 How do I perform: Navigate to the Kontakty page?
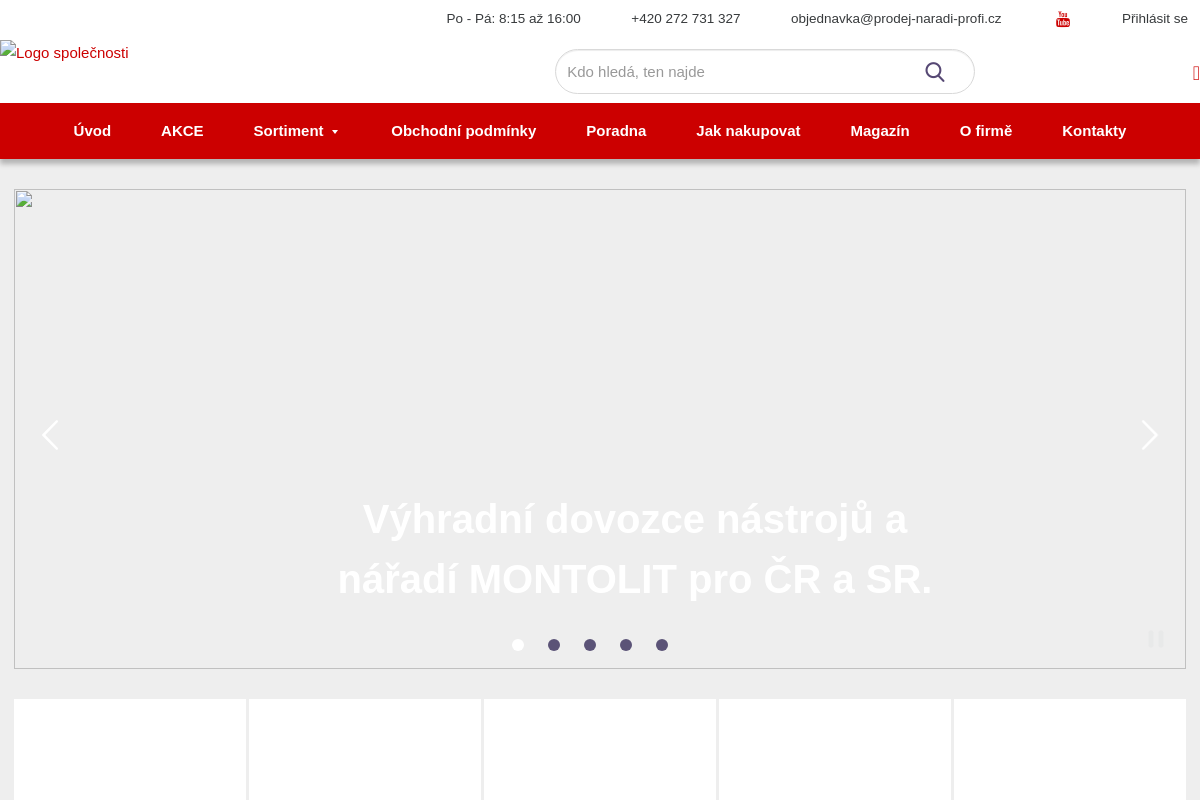click(1094, 131)
